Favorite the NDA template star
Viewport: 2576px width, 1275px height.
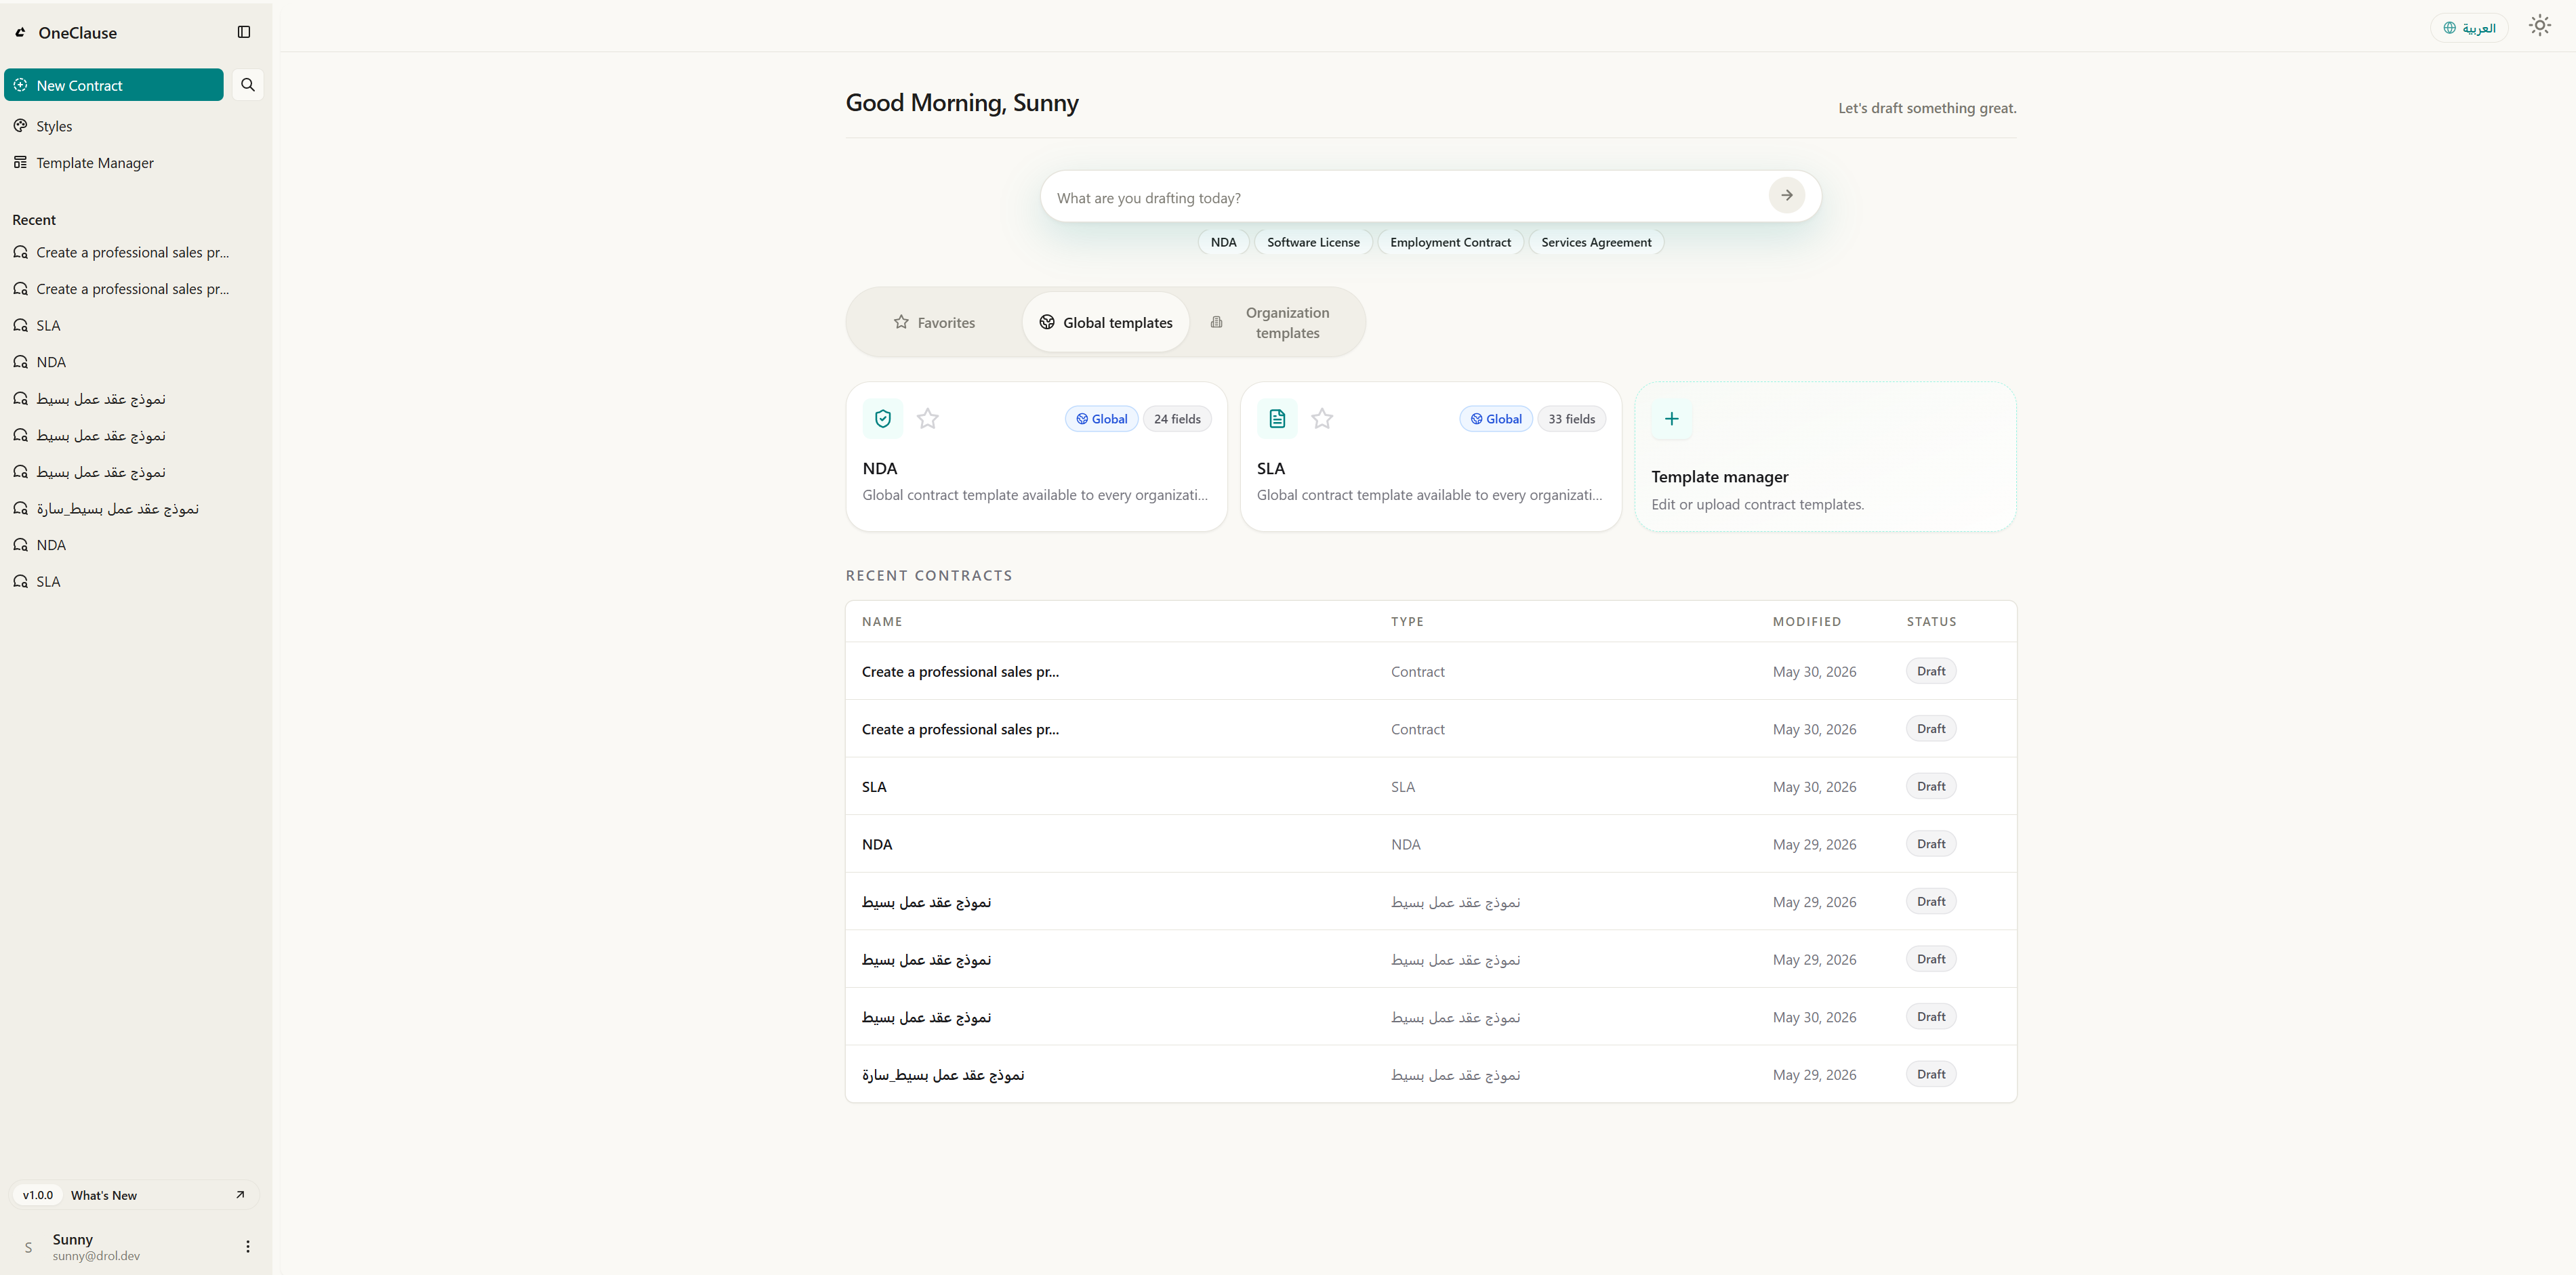(x=928, y=419)
